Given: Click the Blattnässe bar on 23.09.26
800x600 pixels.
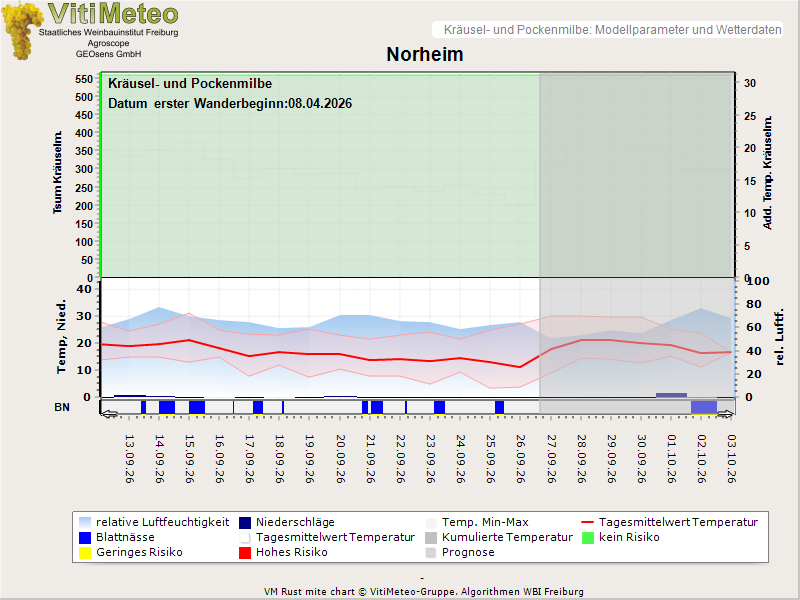Looking at the screenshot, I should pos(439,408).
